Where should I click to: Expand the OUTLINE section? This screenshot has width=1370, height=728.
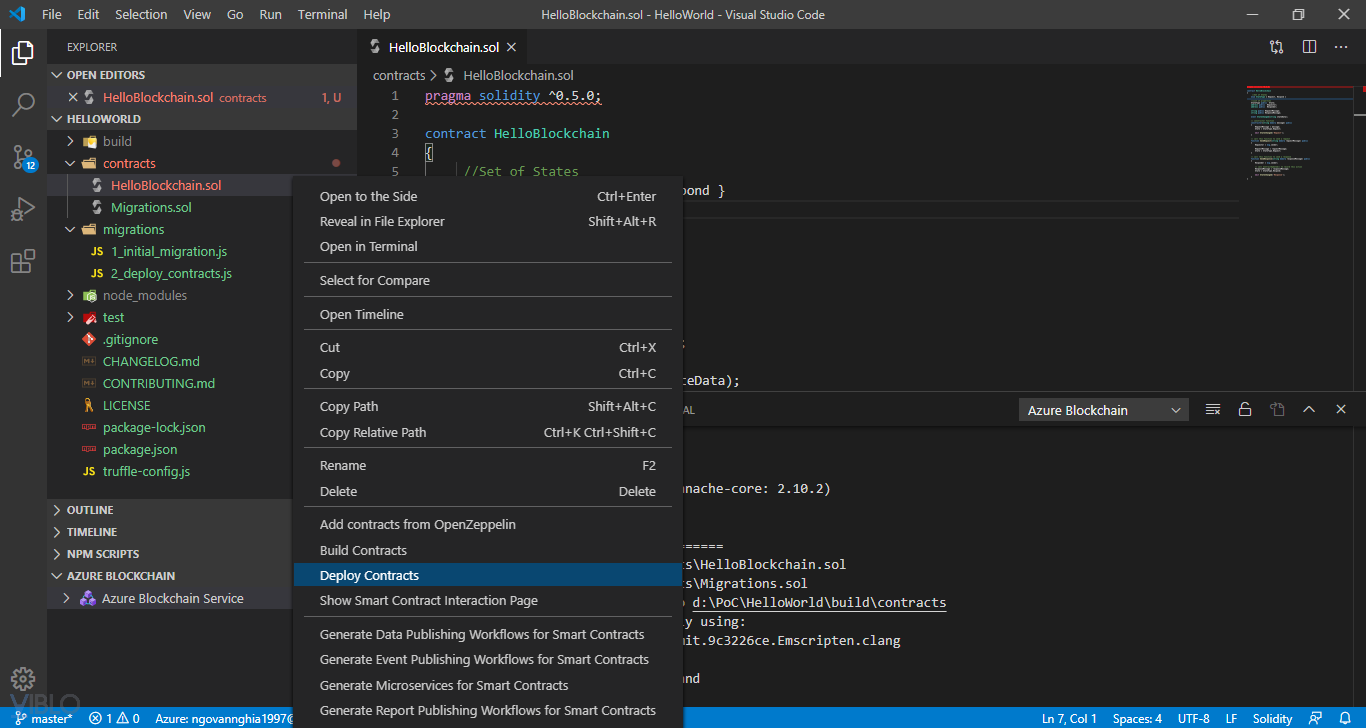pyautogui.click(x=90, y=510)
